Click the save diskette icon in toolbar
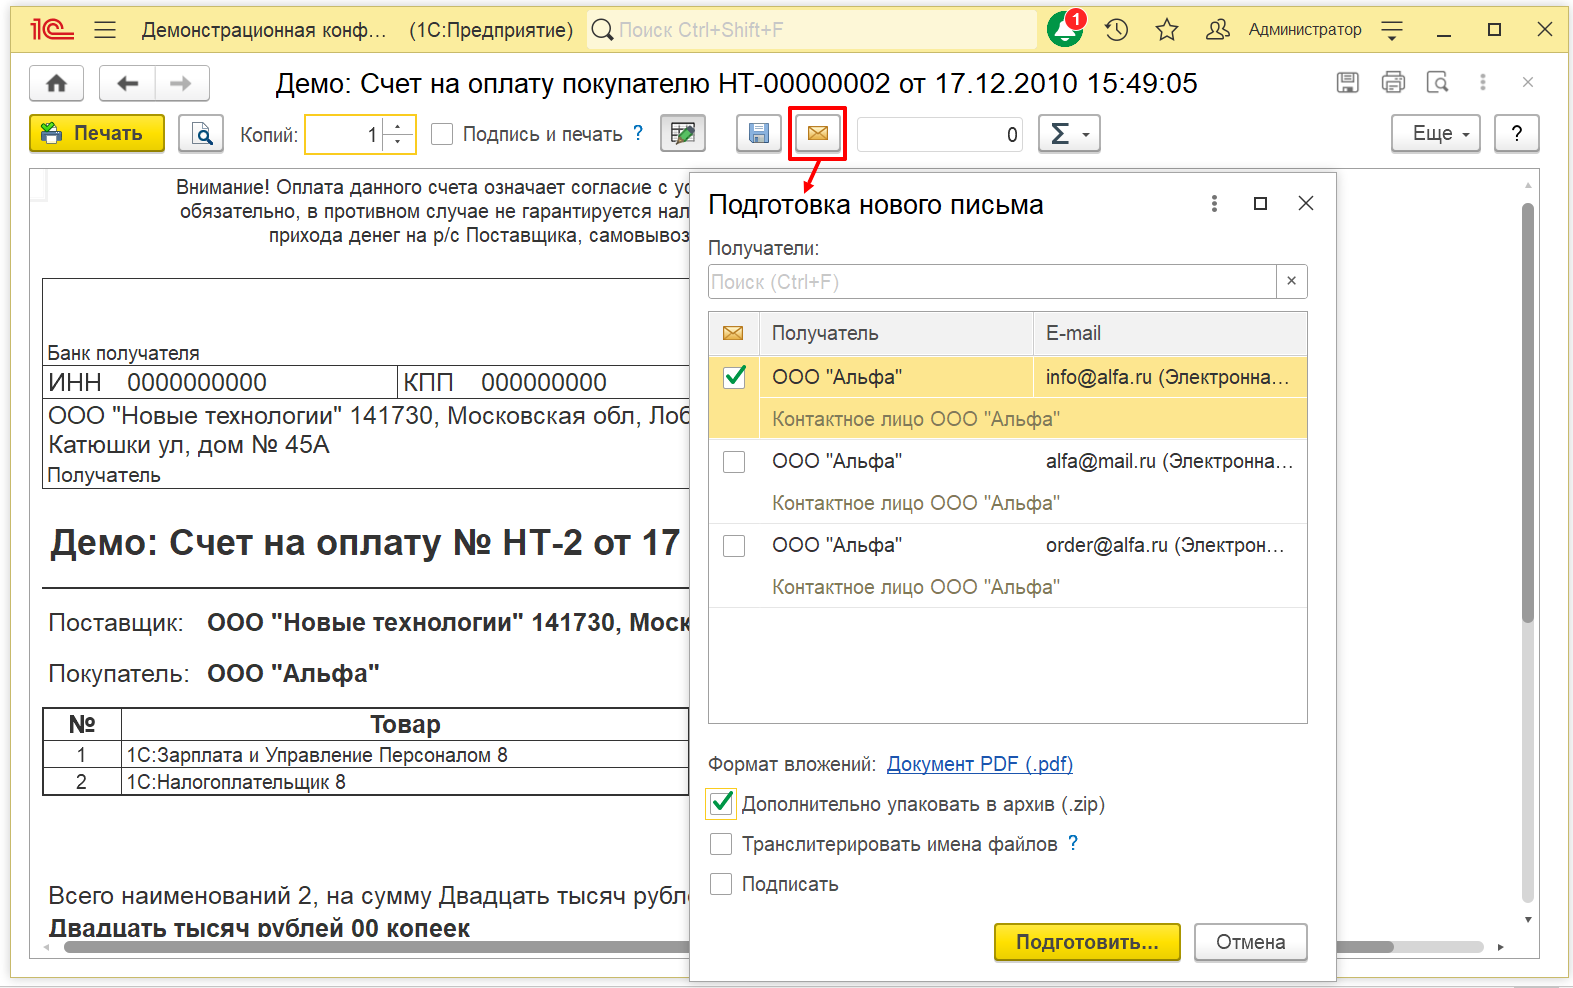 (759, 133)
